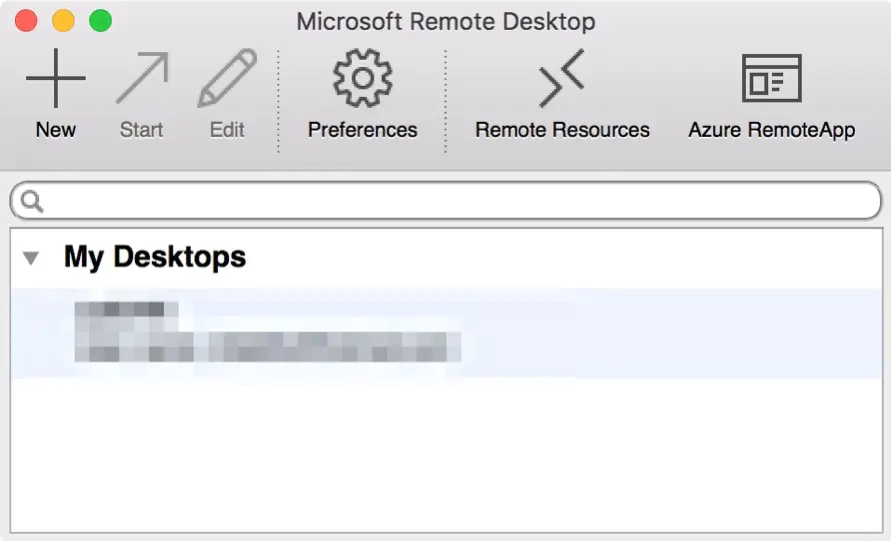The height and width of the screenshot is (541, 891).
Task: Click the Remote Resources text label
Action: click(562, 130)
